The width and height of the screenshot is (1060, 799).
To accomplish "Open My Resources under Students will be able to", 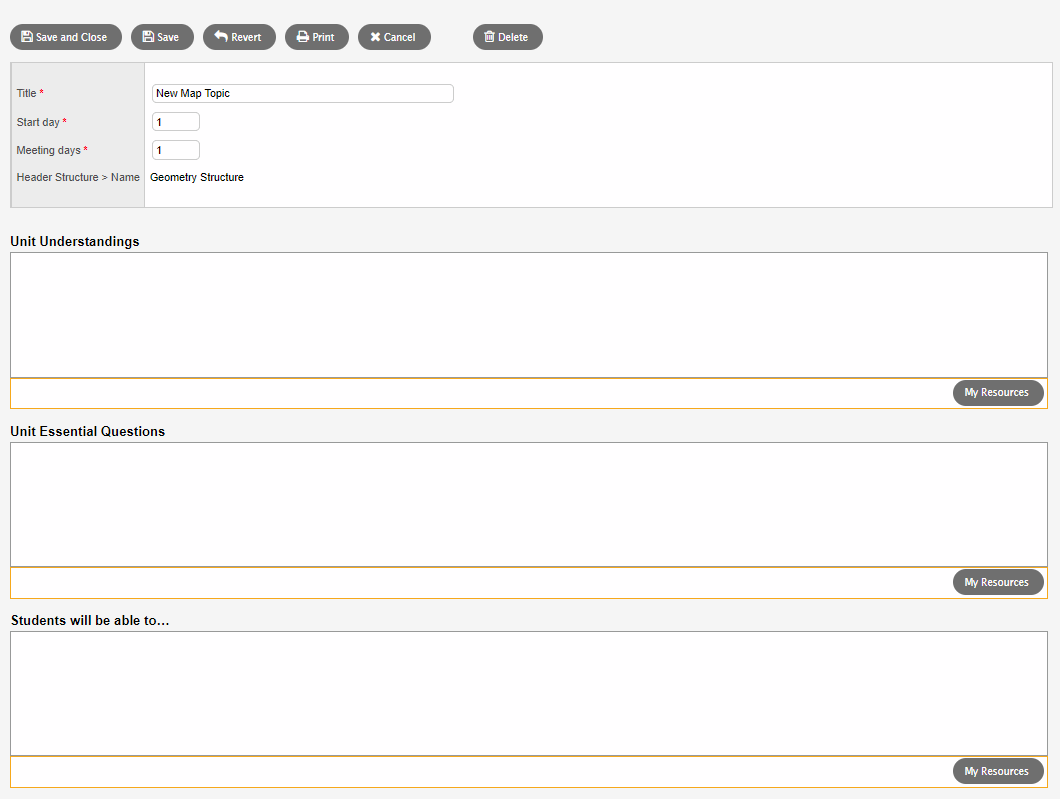I will [x=997, y=771].
